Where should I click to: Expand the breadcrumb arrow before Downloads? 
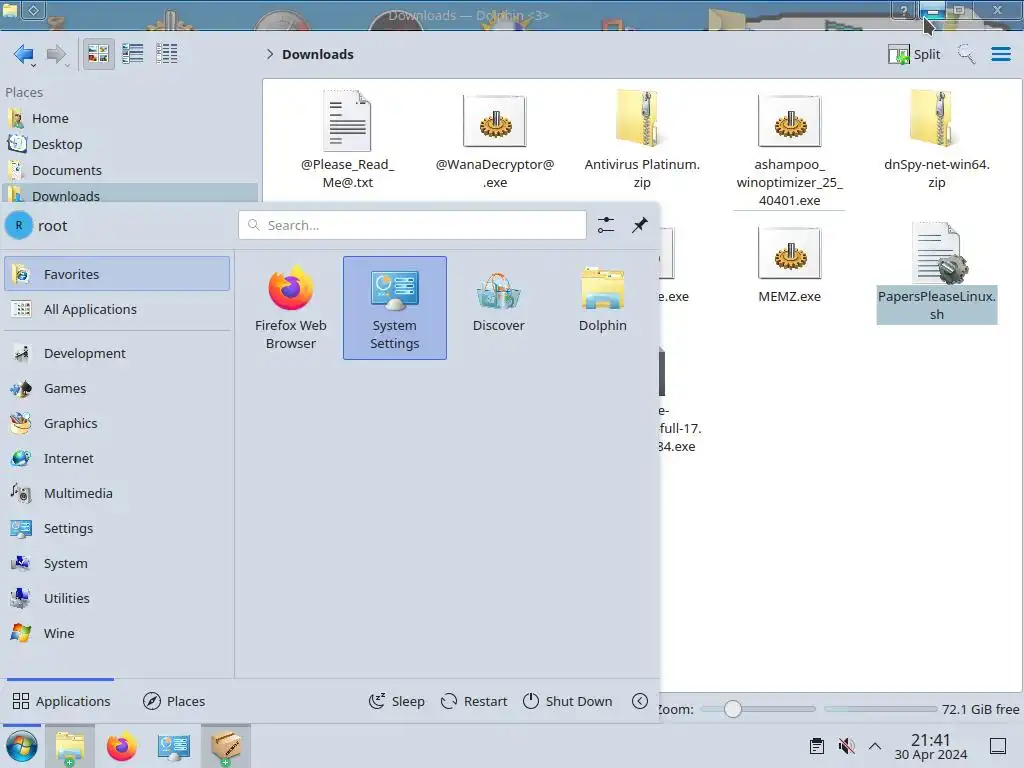click(x=270, y=54)
